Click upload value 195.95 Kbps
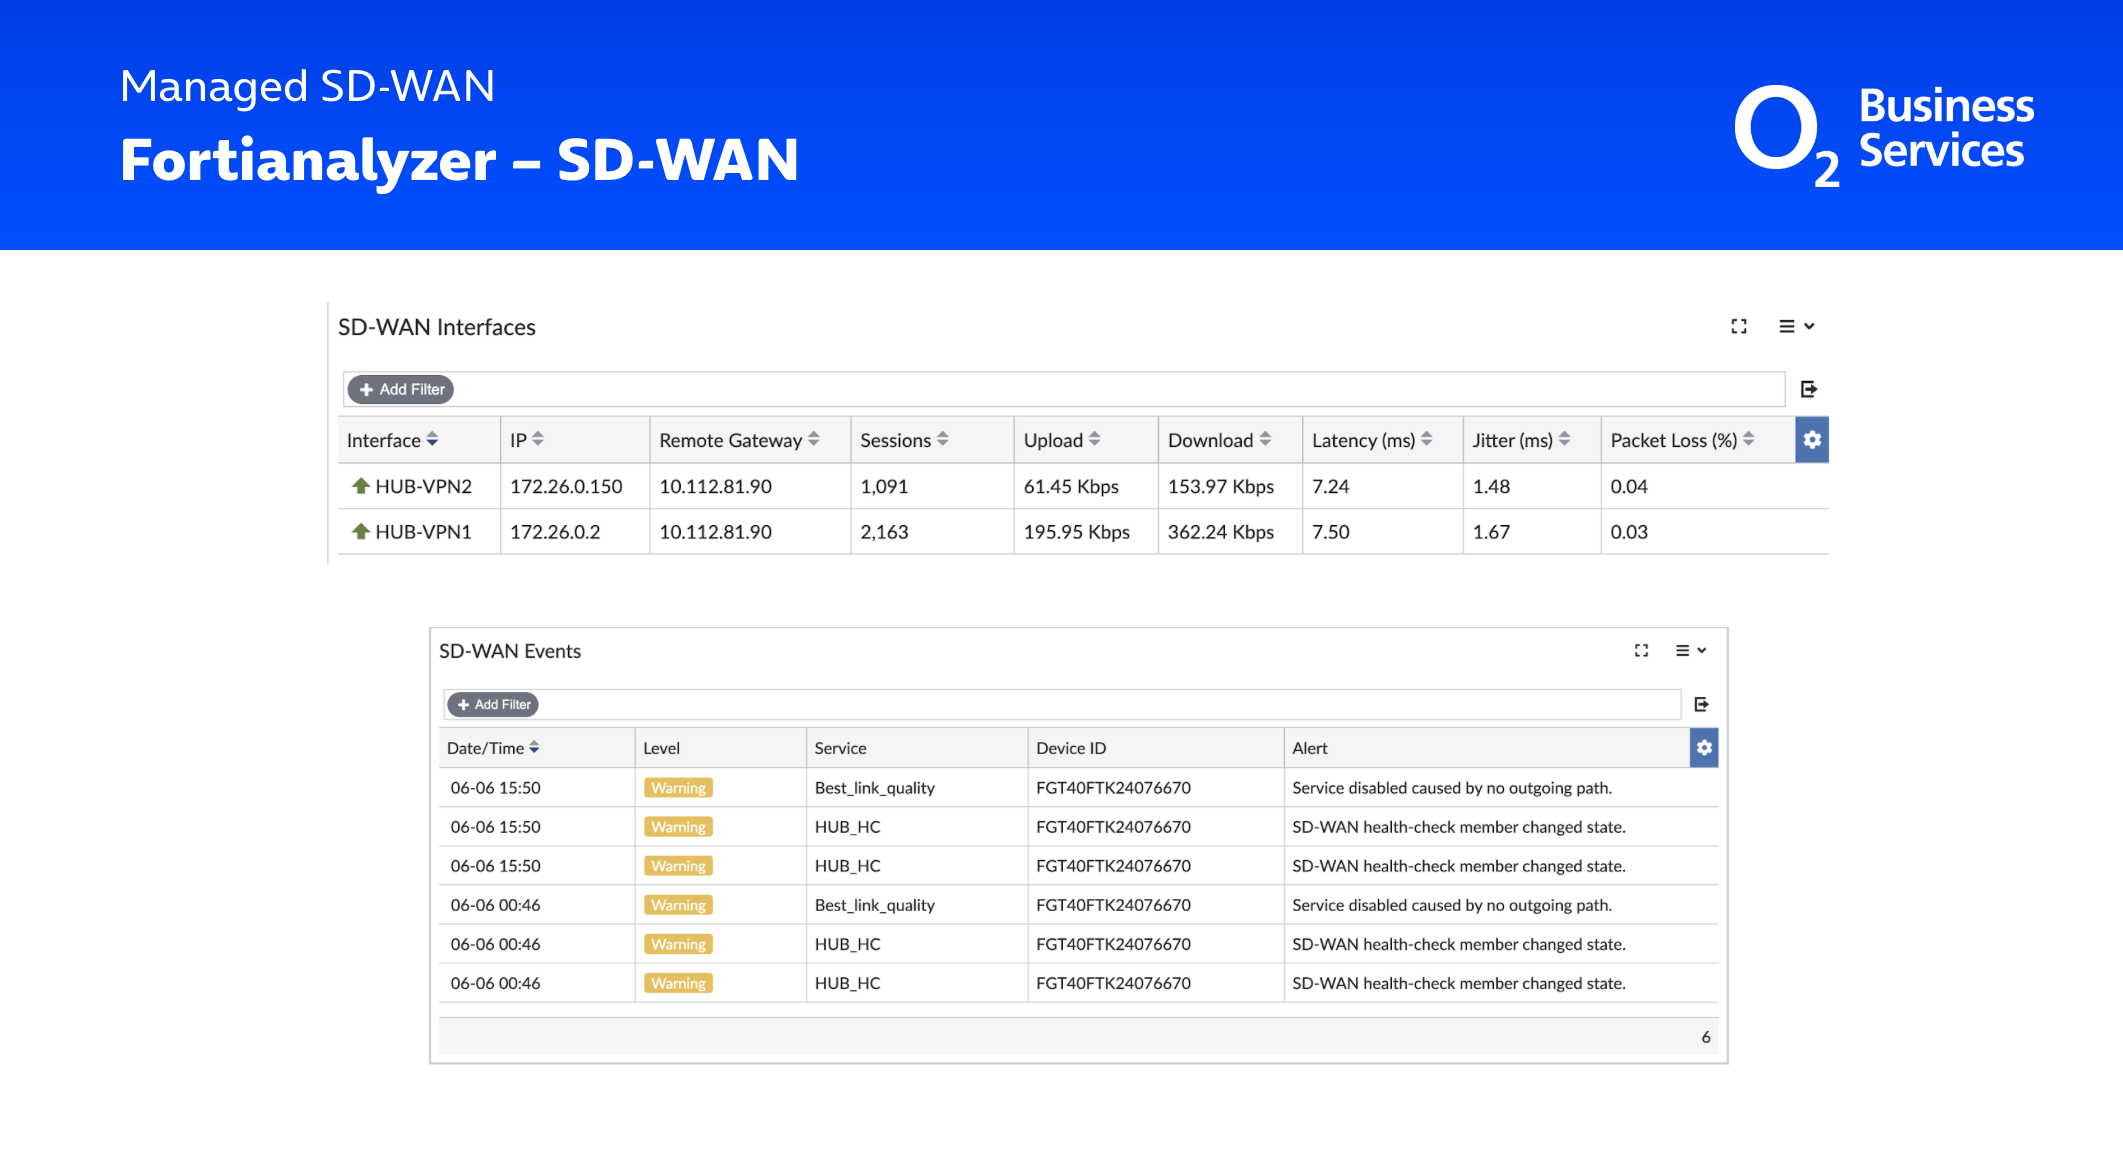Image resolution: width=2123 pixels, height=1160 pixels. pyautogui.click(x=1076, y=532)
